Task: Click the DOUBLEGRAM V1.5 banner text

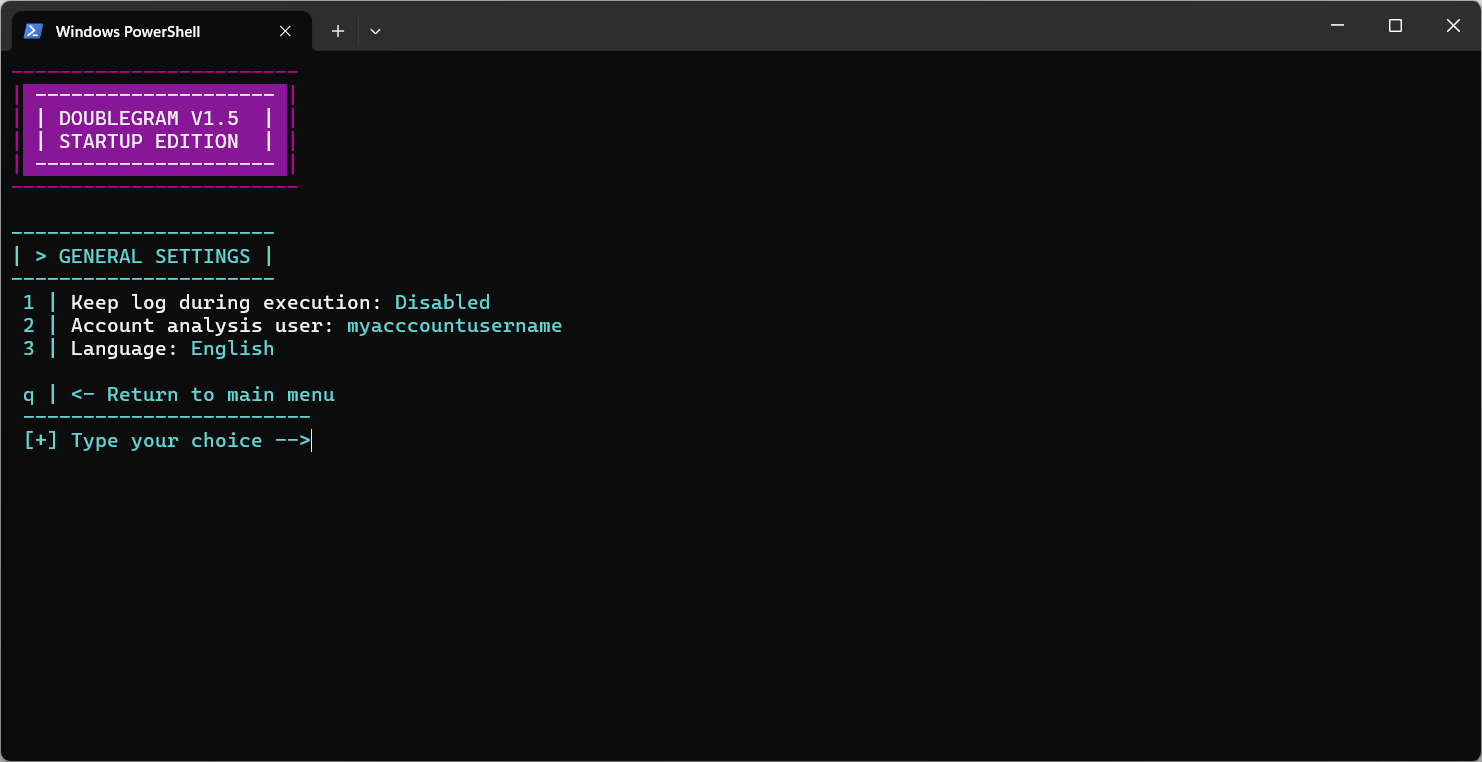Action: [148, 119]
